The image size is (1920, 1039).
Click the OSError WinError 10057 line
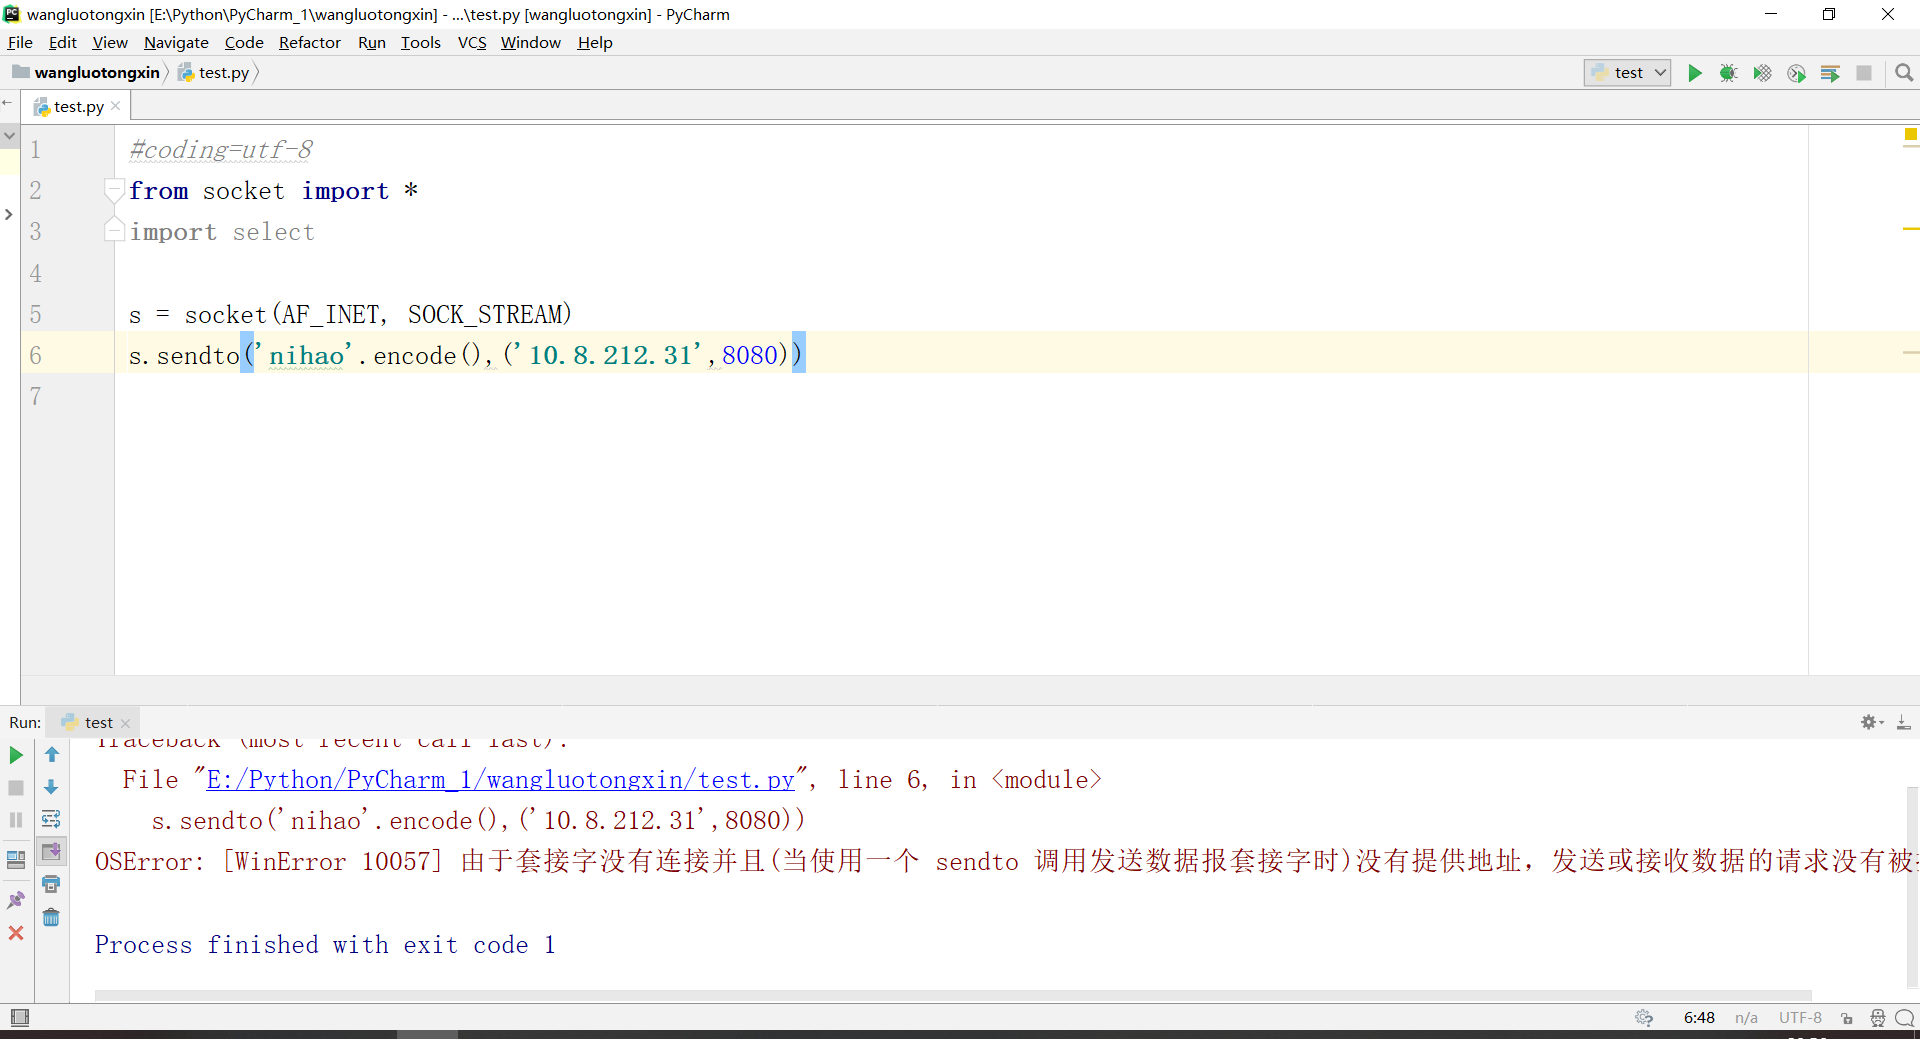click(x=1005, y=861)
